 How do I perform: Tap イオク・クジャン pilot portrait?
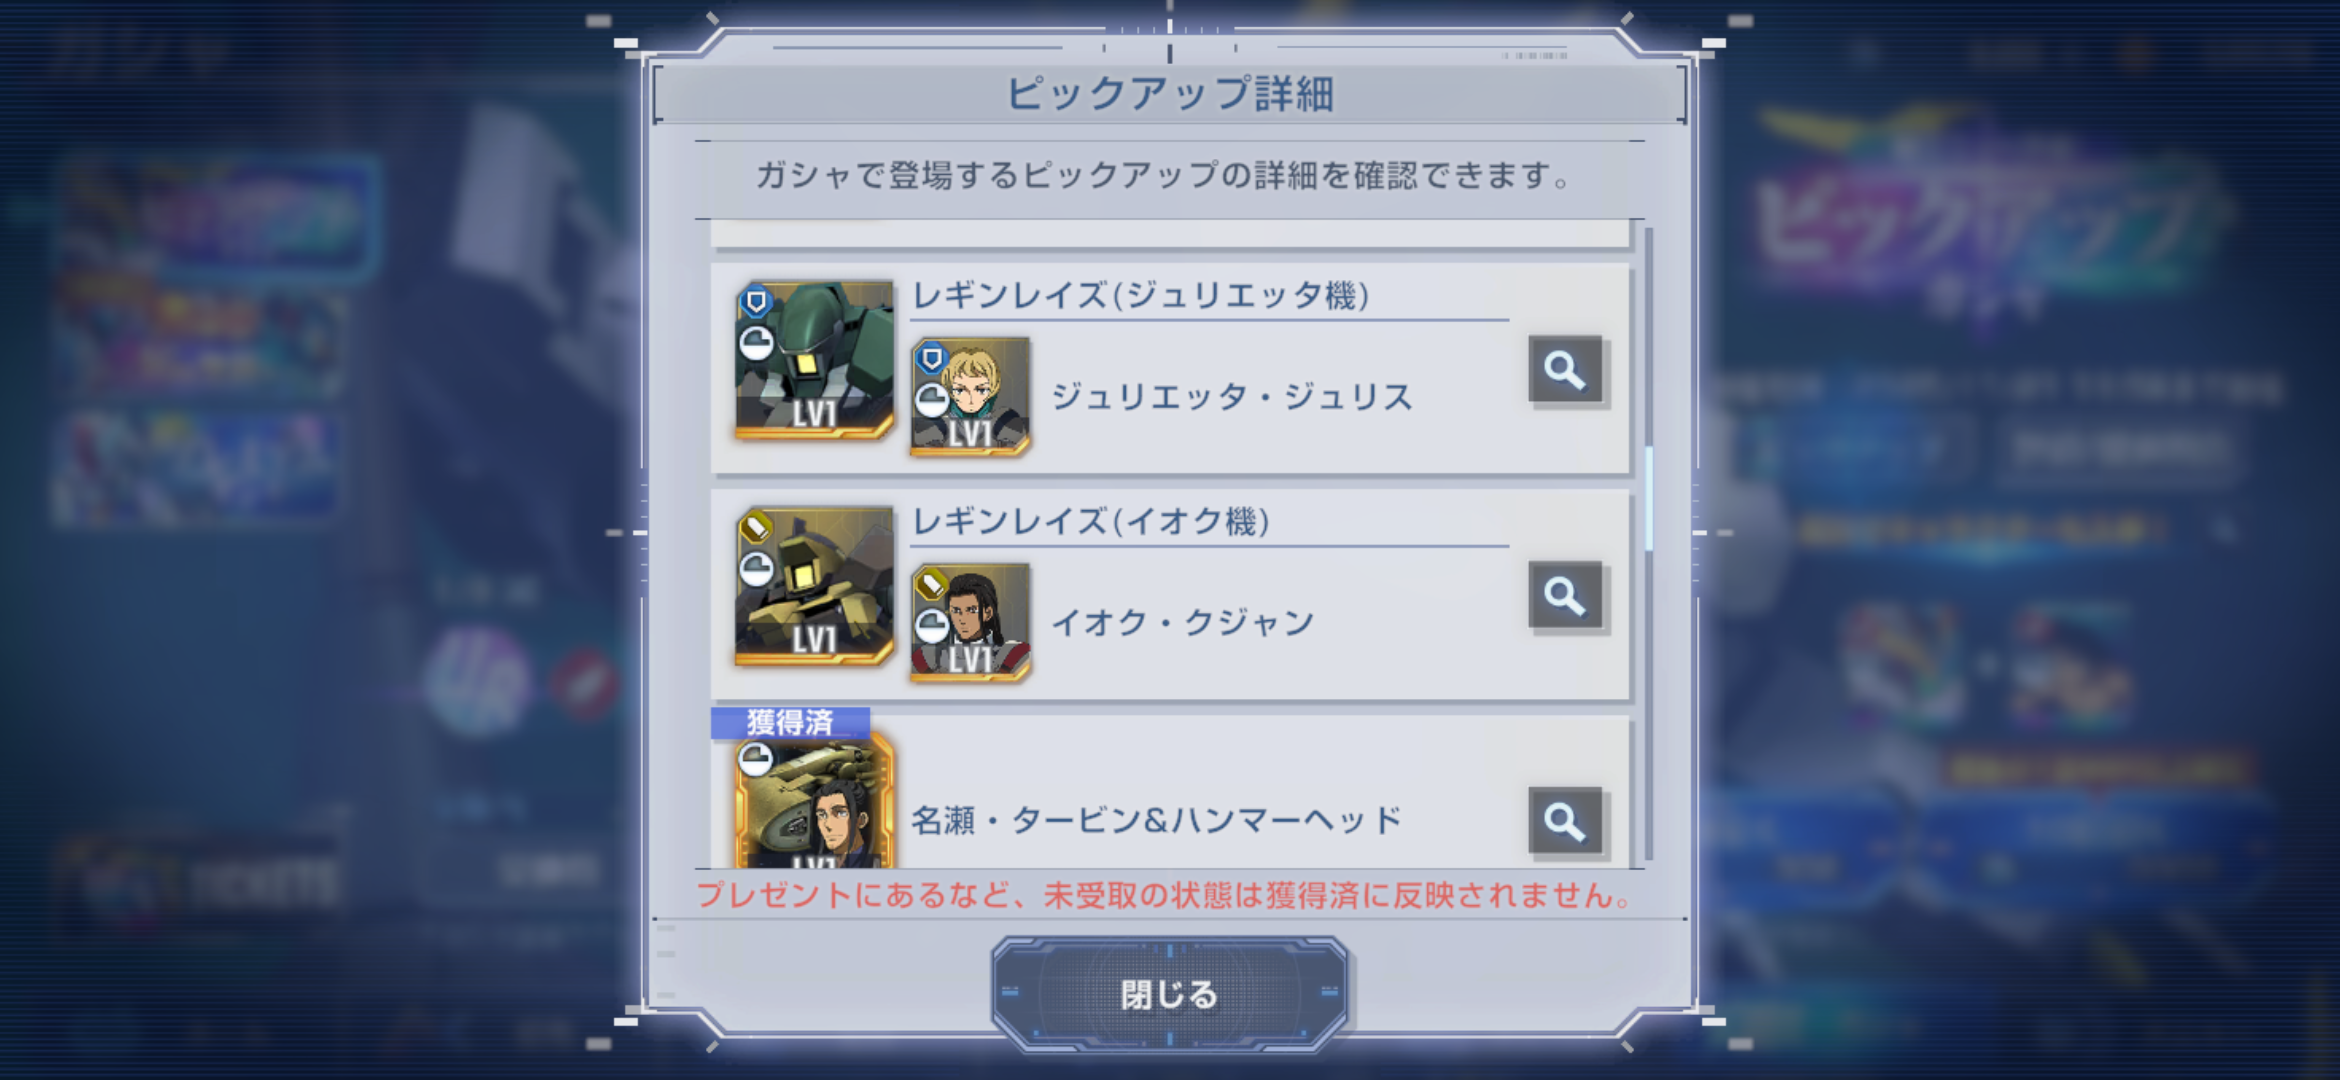[970, 623]
